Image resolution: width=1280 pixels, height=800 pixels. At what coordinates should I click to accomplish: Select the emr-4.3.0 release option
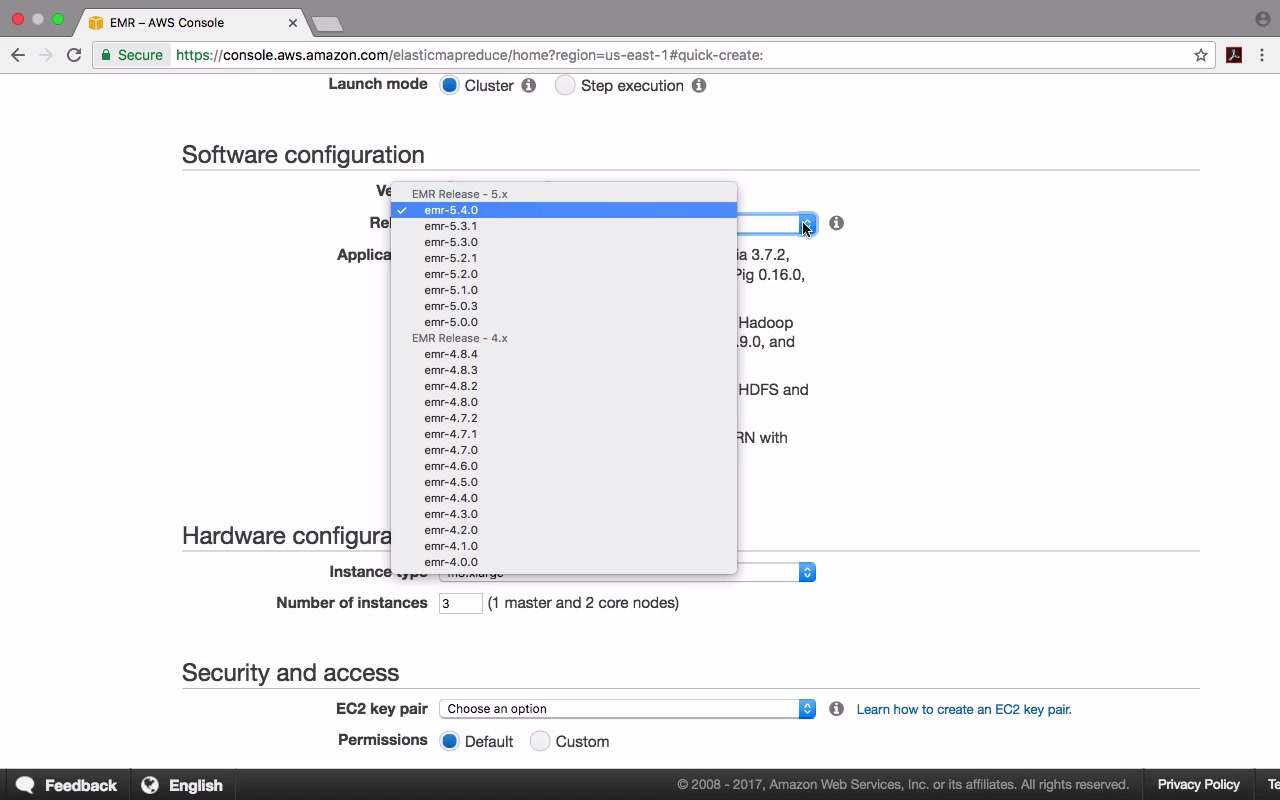click(x=564, y=514)
